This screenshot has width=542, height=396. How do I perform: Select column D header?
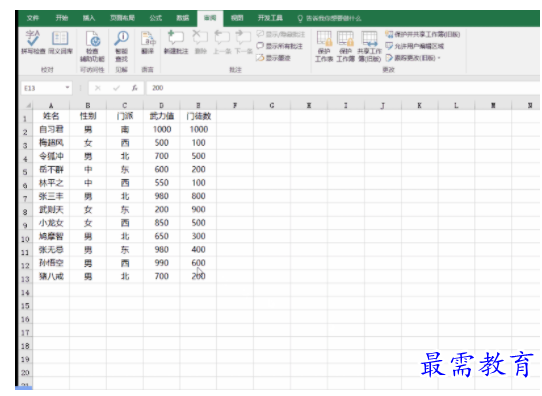(x=161, y=105)
